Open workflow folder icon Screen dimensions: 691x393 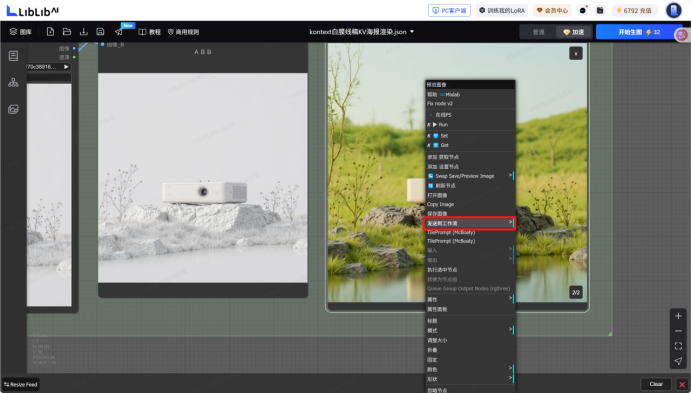click(67, 32)
